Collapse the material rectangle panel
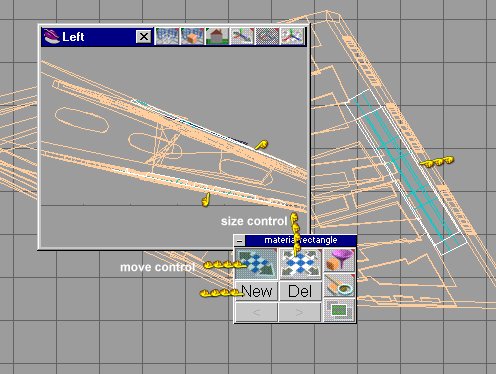The image size is (496, 374). [x=239, y=240]
